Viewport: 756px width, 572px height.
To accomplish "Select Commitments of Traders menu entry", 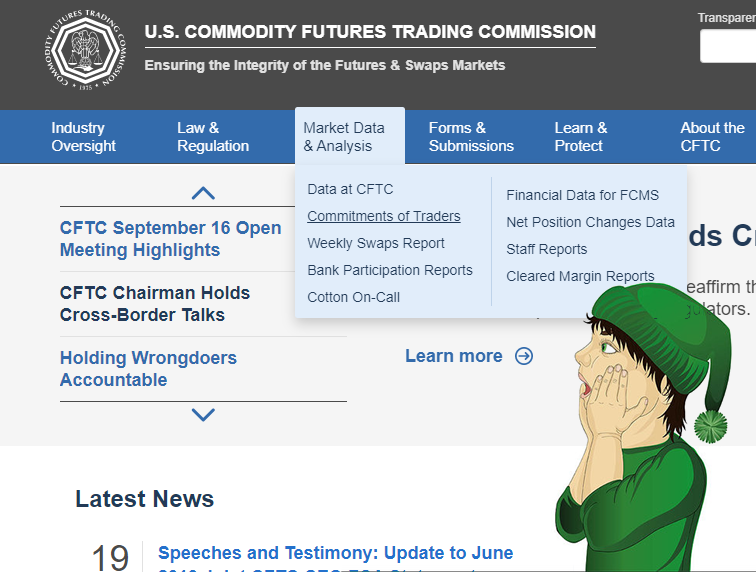I will (384, 216).
